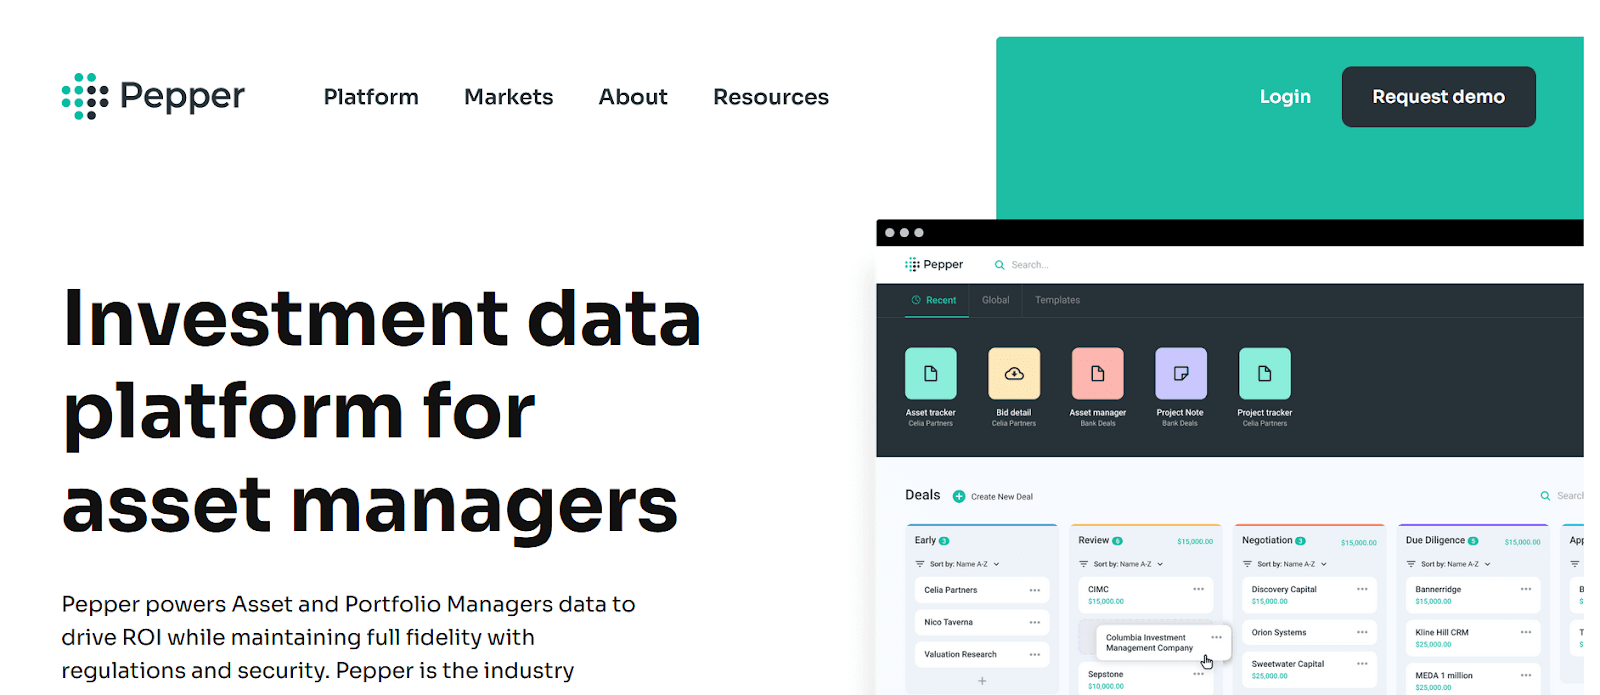Viewport: 1600px width, 695px height.
Task: Open the Markets menu
Action: (x=508, y=97)
